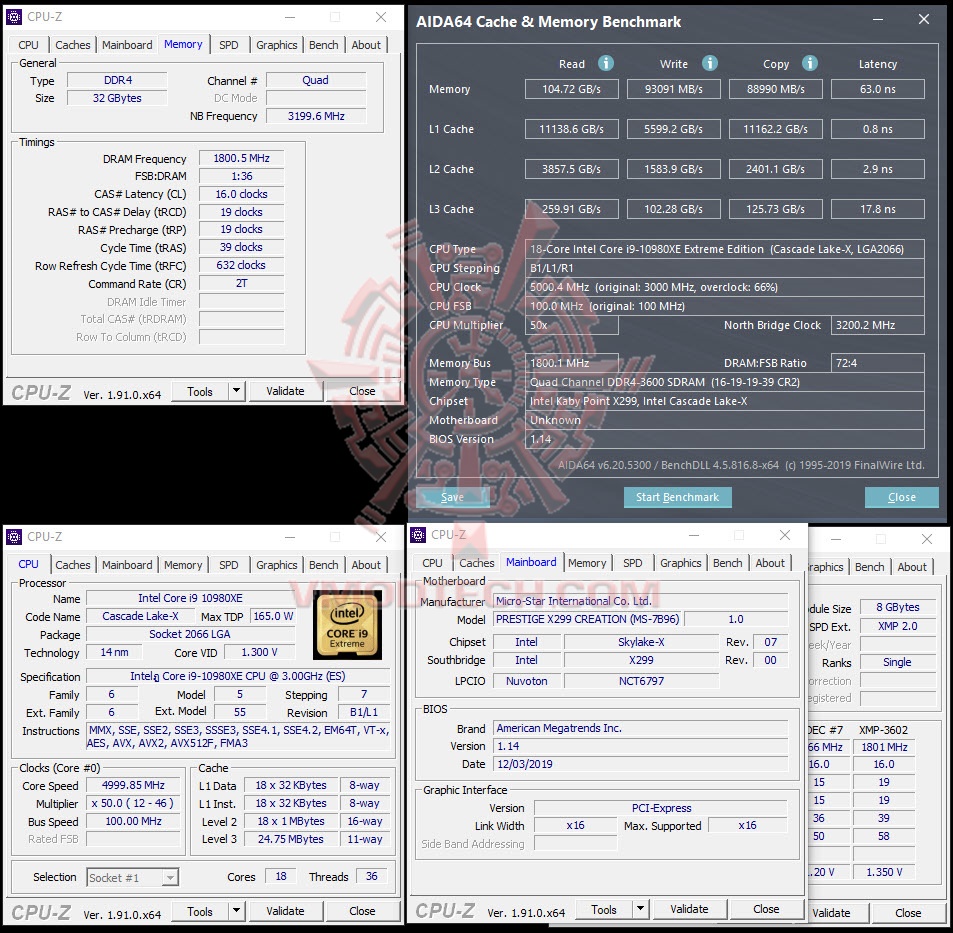Click Close button in CPU-Z Memory window footer
This screenshot has width=953, height=933.
click(362, 391)
